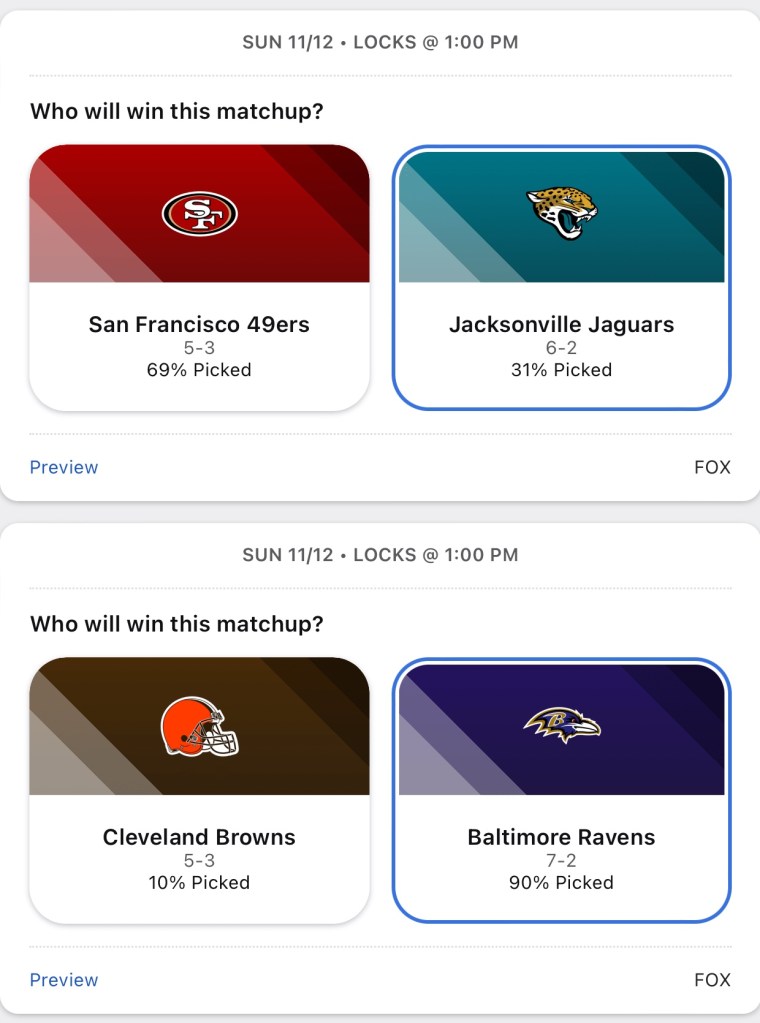This screenshot has height=1023, width=760.
Task: Click the 90% Picked label
Action: pos(561,883)
